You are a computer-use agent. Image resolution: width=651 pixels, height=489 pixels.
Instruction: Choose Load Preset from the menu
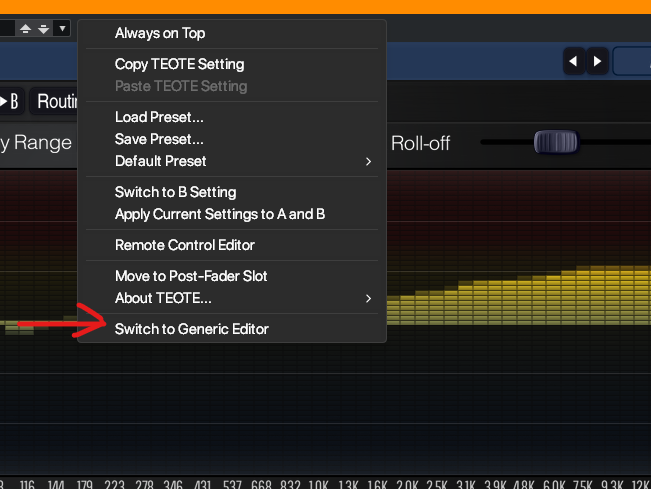click(x=159, y=117)
